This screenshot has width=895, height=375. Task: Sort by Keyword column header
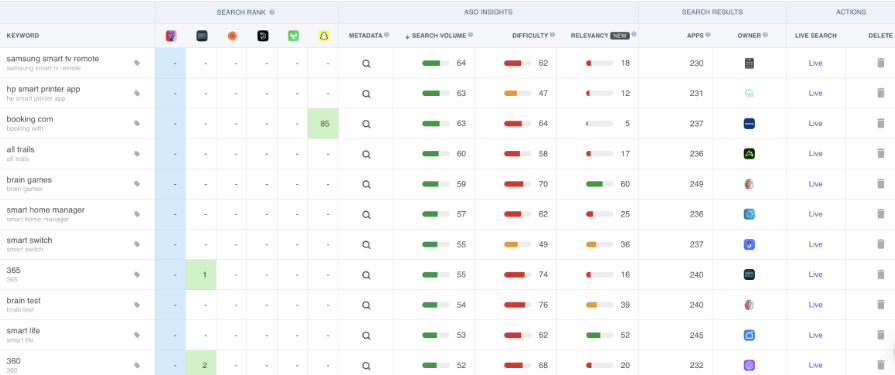point(23,35)
